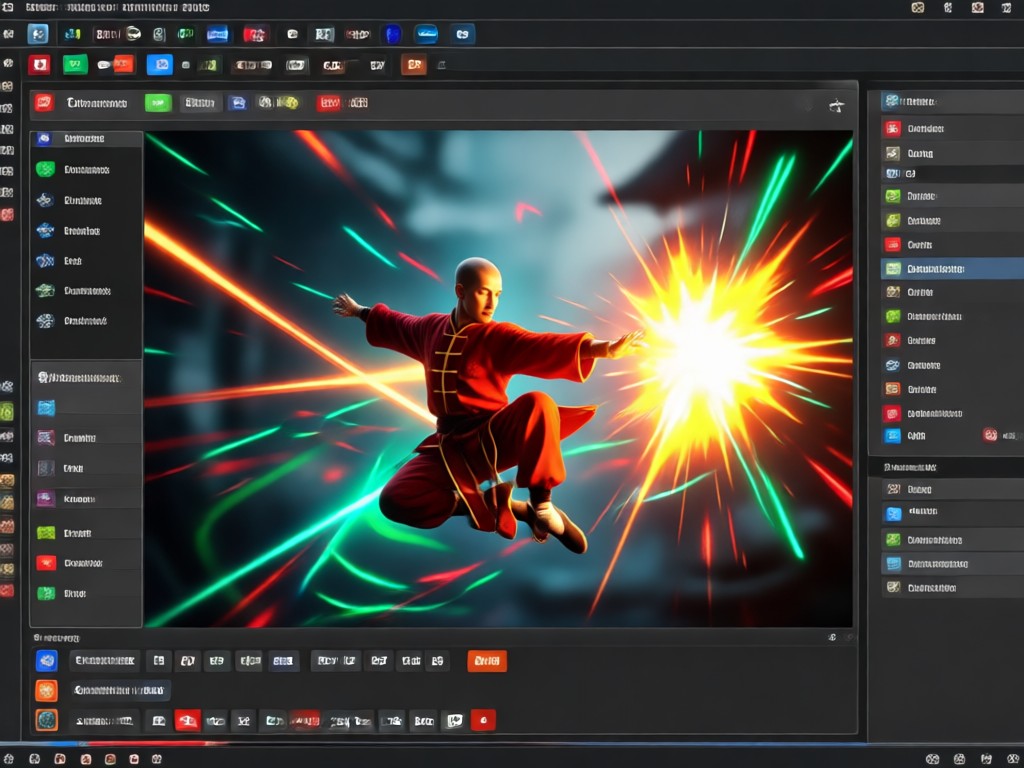Click the orange icon ending the second toolbar row

[x=414, y=65]
